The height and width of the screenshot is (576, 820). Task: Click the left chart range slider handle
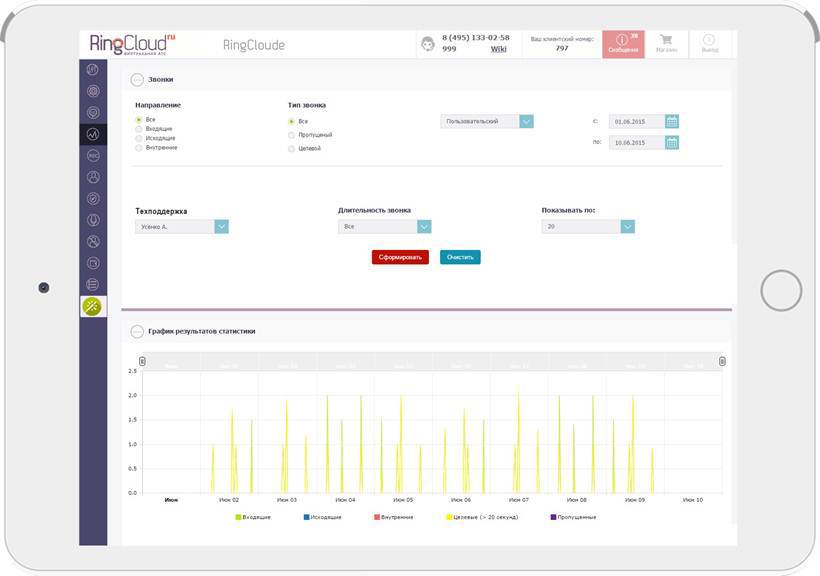point(142,361)
